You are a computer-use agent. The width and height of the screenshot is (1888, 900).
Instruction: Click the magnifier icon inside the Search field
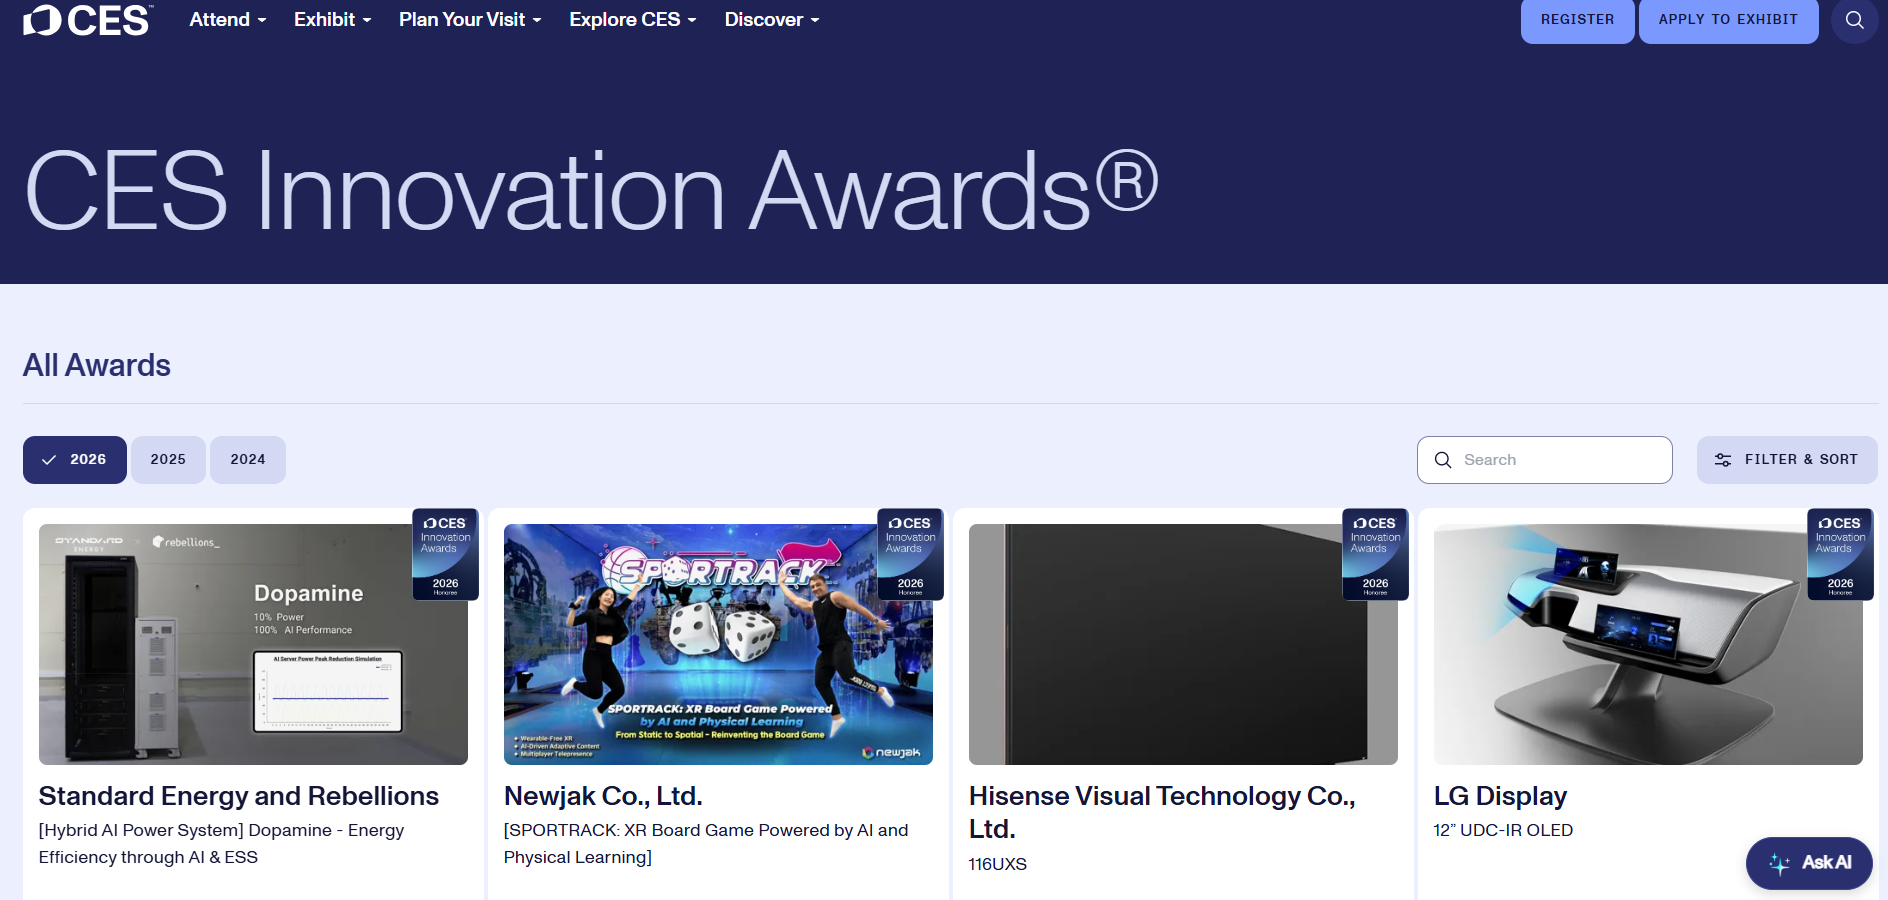1443,460
